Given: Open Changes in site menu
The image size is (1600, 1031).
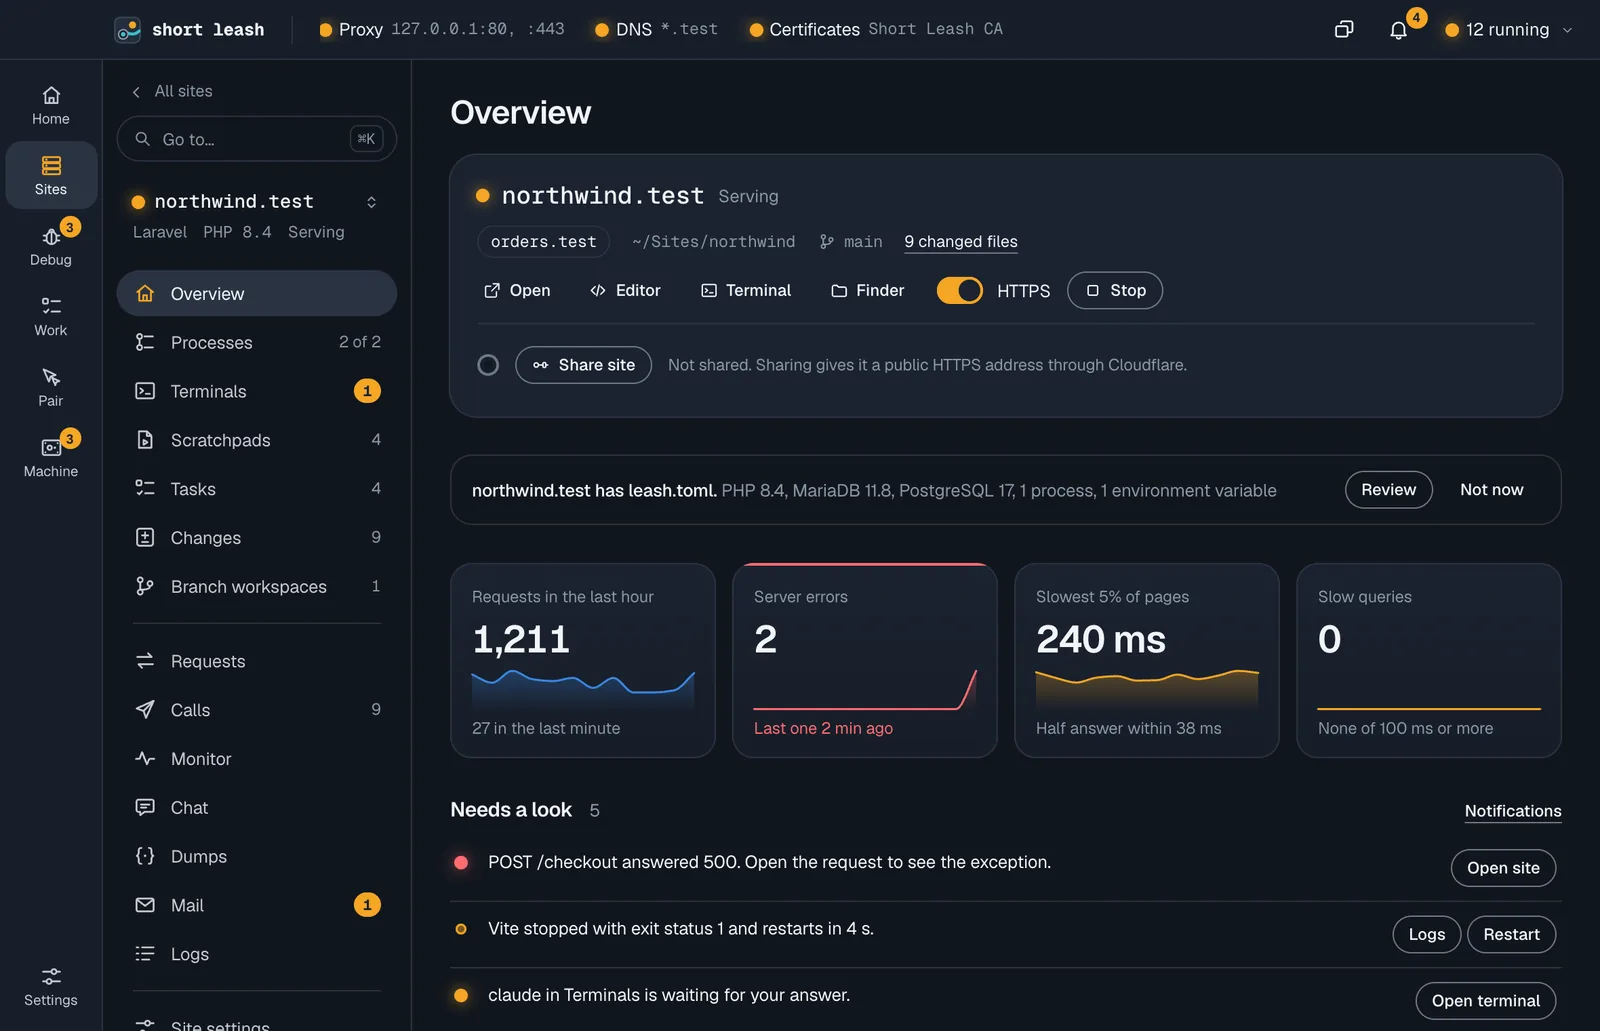Looking at the screenshot, I should 257,538.
